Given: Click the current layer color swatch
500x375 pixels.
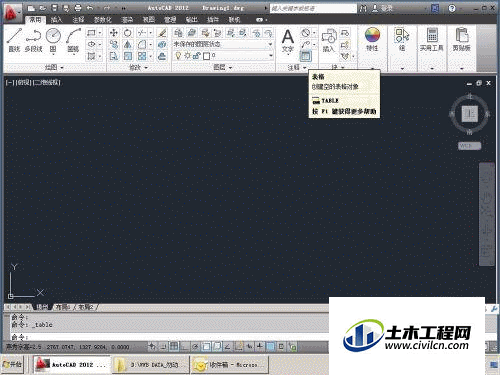Looking at the screenshot, I should click(206, 56).
